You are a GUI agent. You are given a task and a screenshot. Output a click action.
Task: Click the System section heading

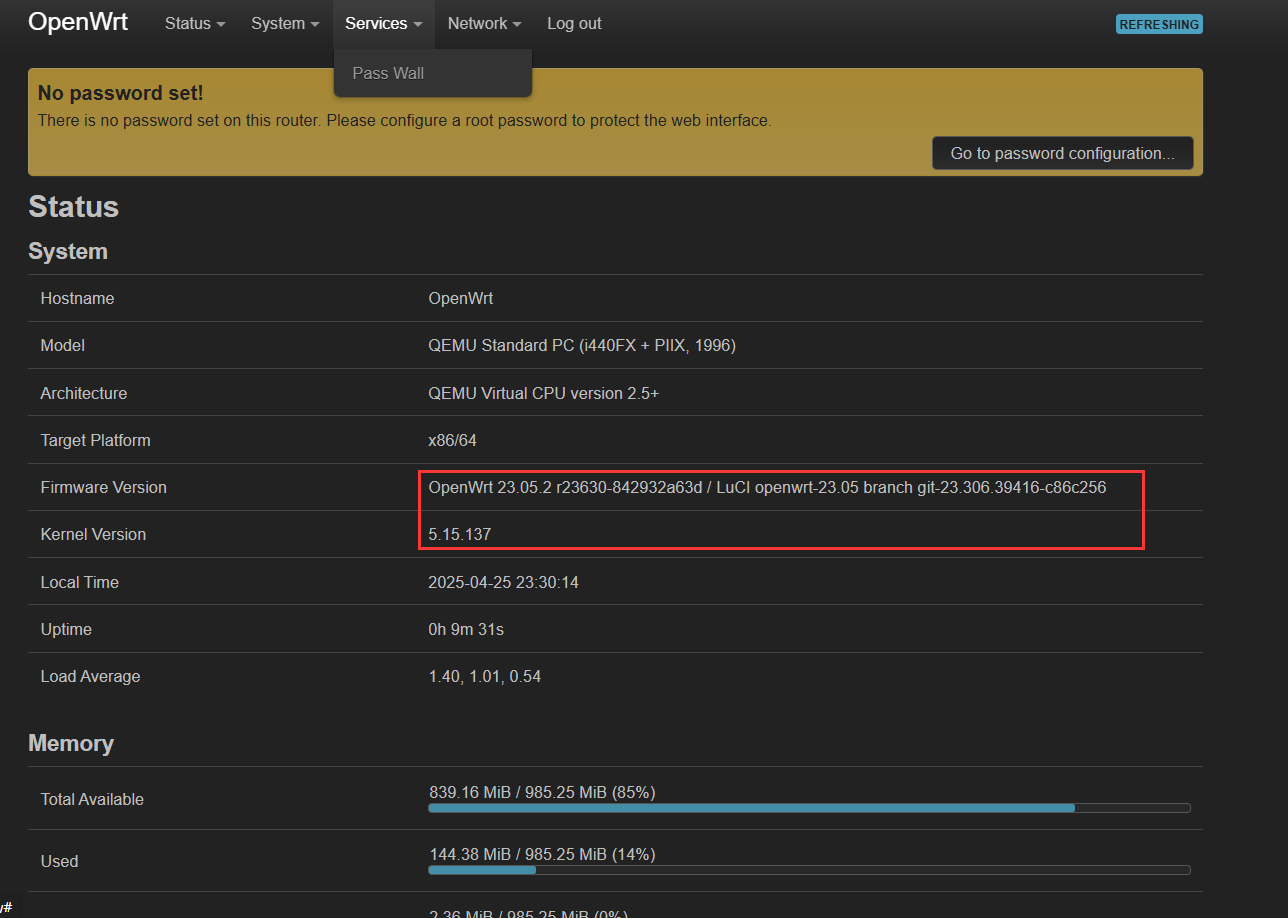coord(68,251)
